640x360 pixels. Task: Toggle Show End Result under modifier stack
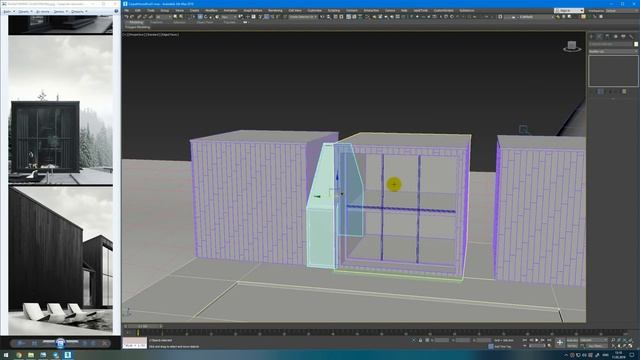click(600, 92)
